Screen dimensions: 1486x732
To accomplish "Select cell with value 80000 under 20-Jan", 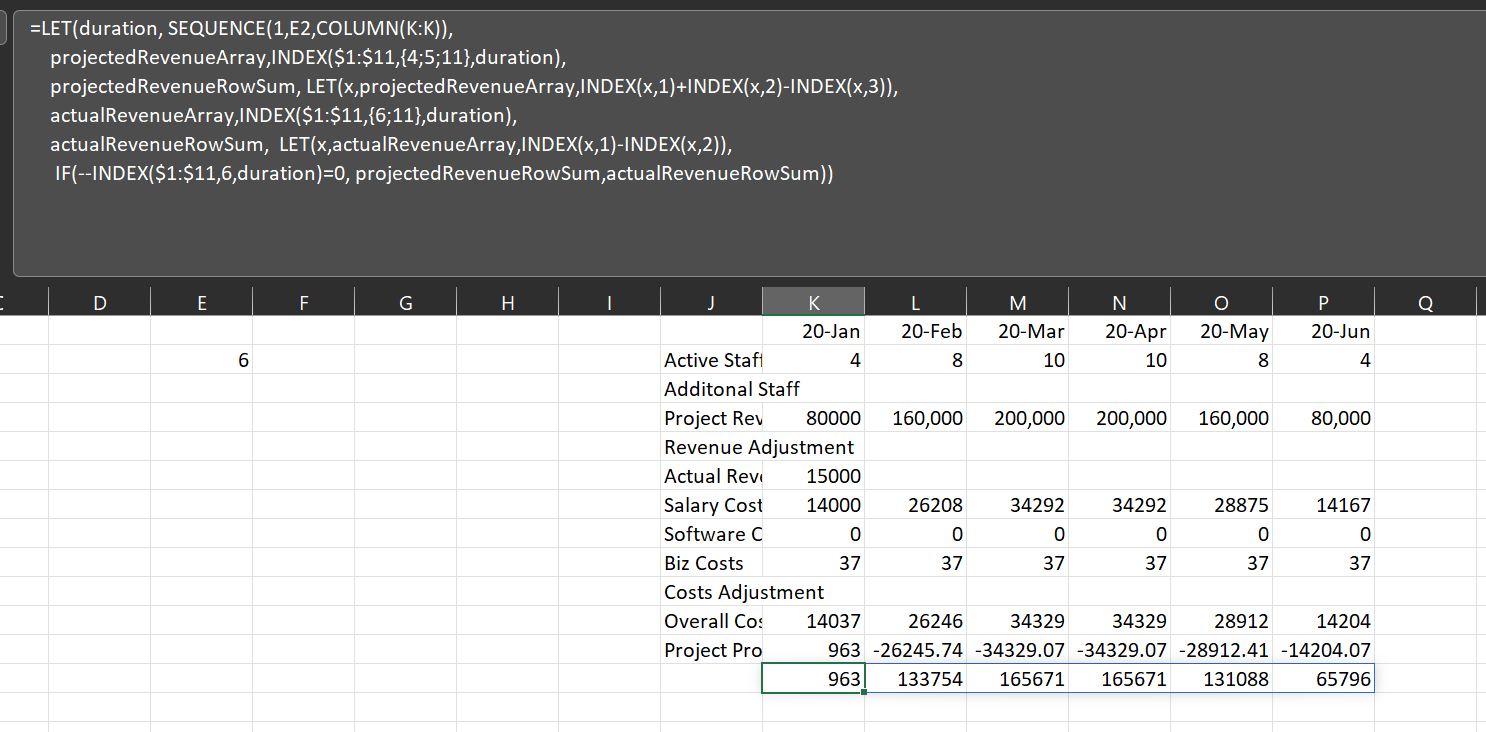I will tap(813, 418).
